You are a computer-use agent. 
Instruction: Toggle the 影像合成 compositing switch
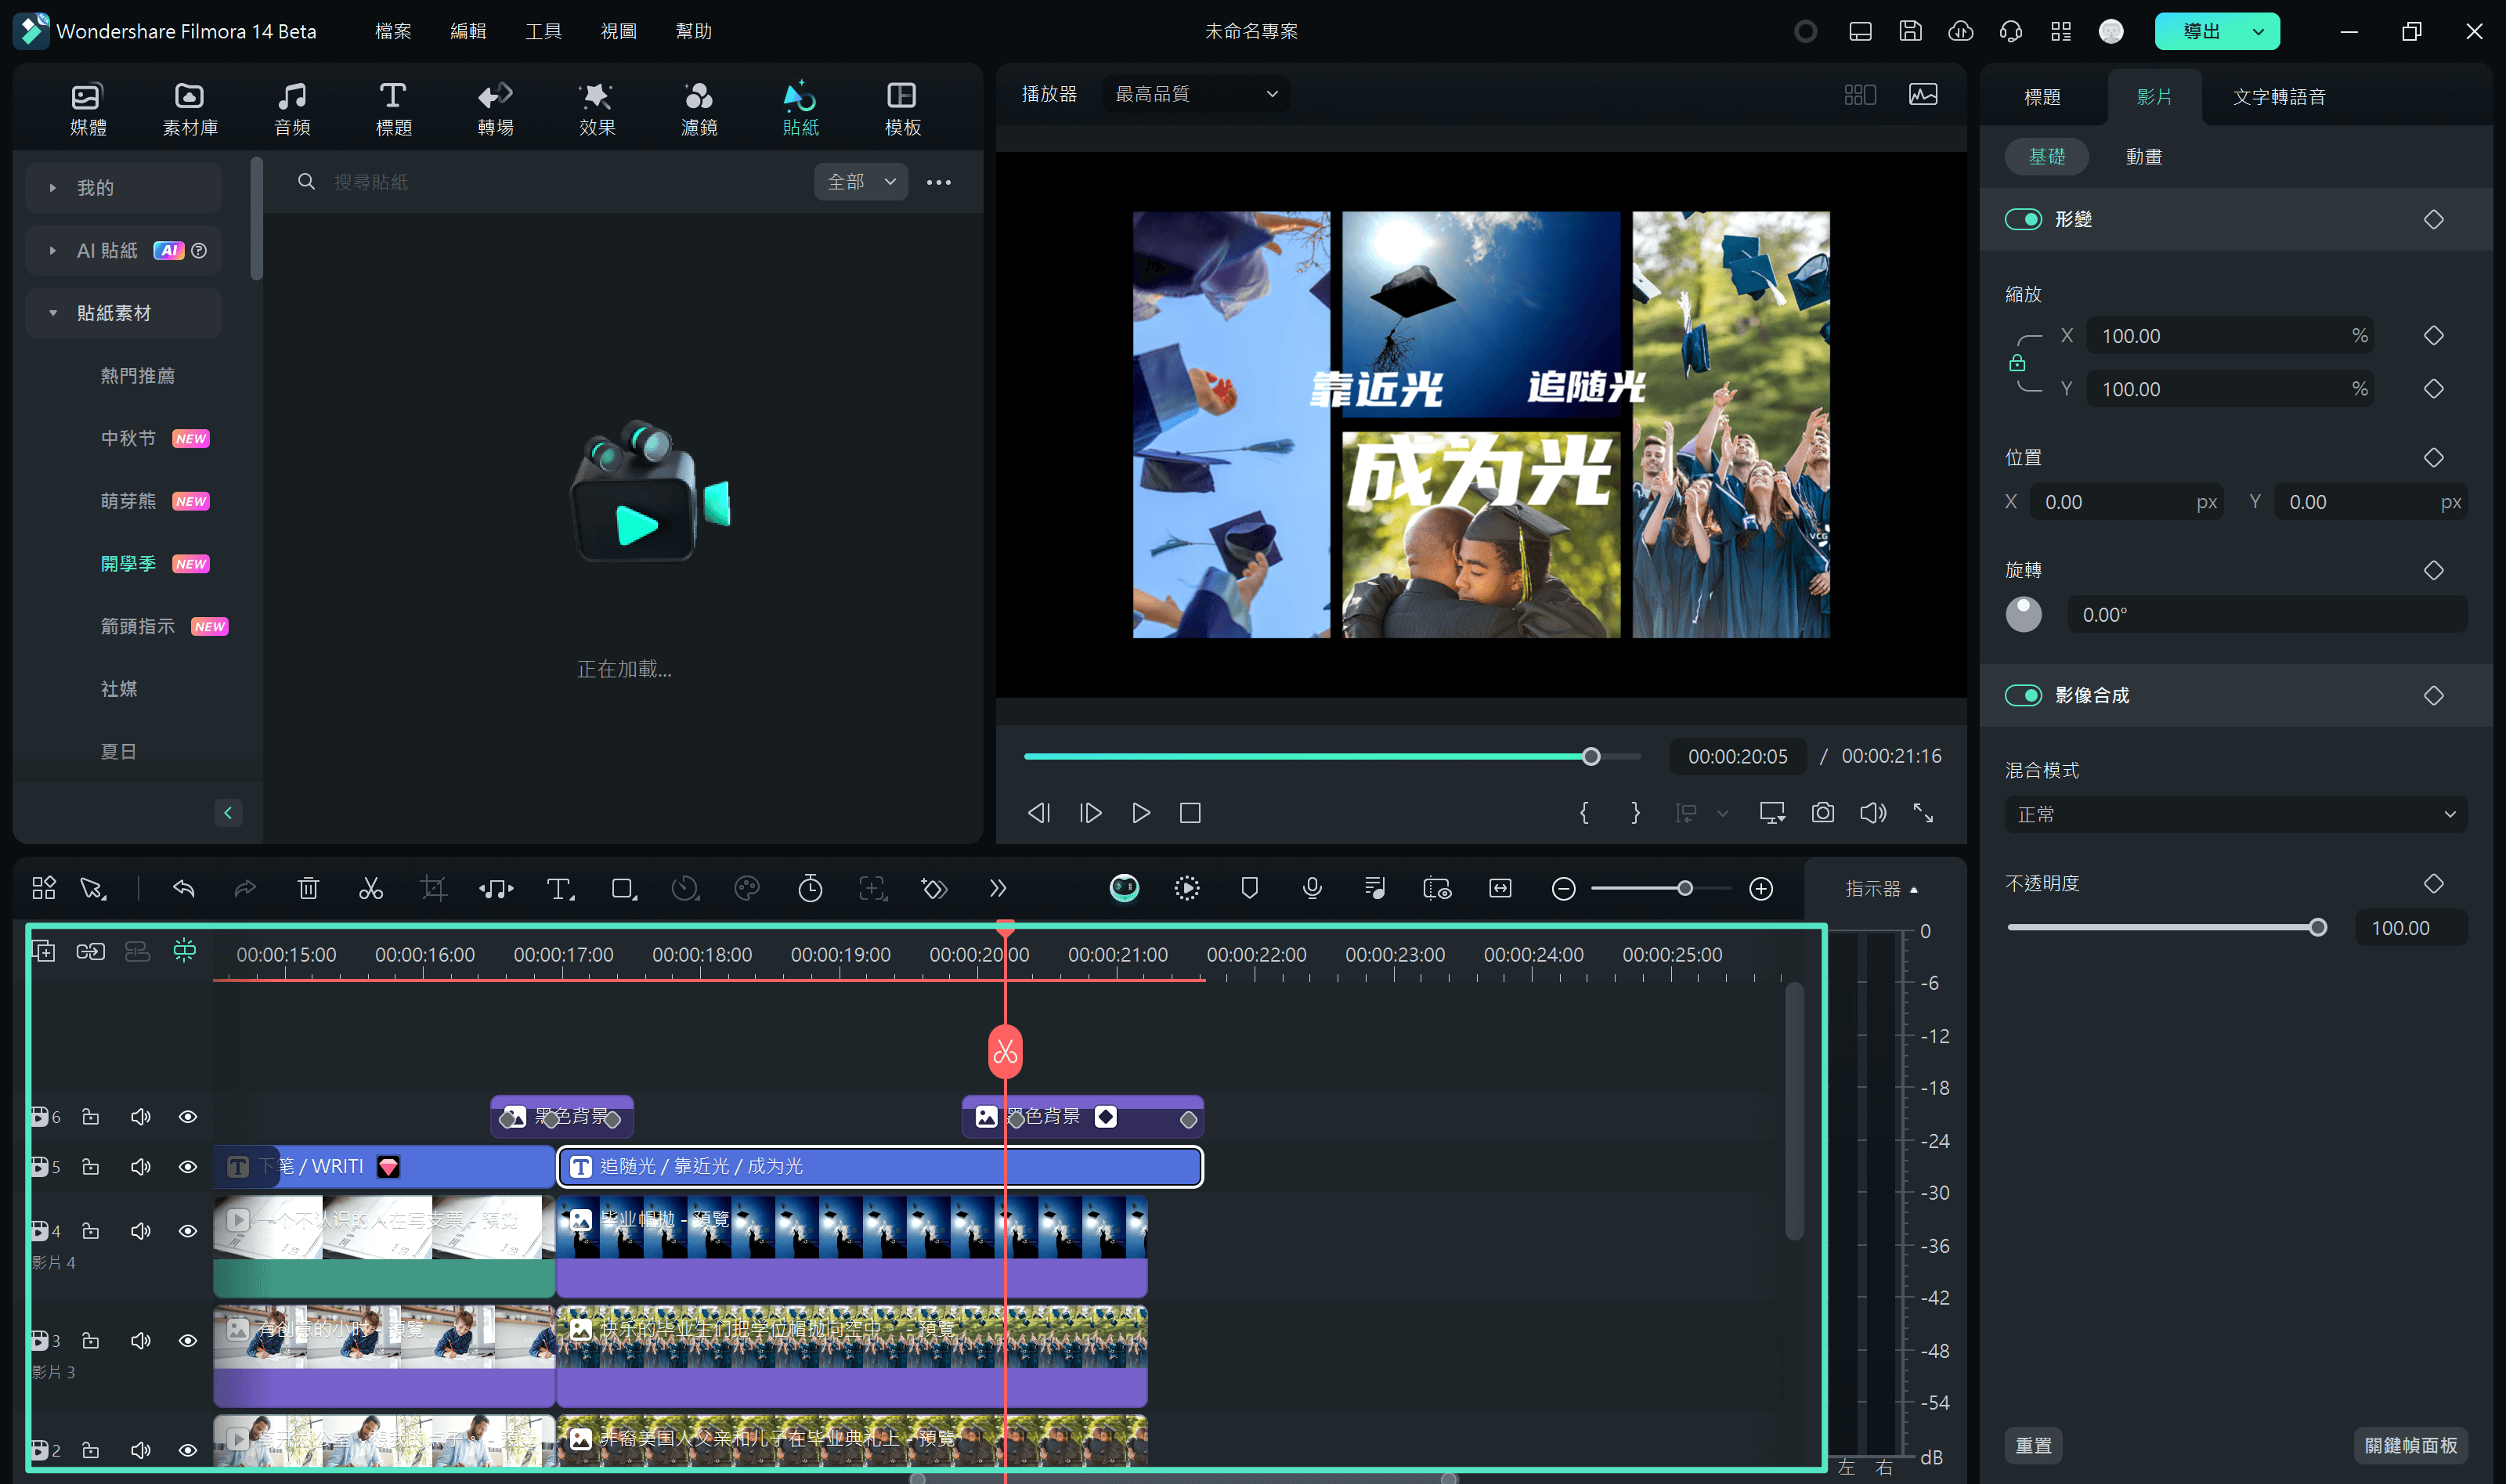pos(2023,696)
